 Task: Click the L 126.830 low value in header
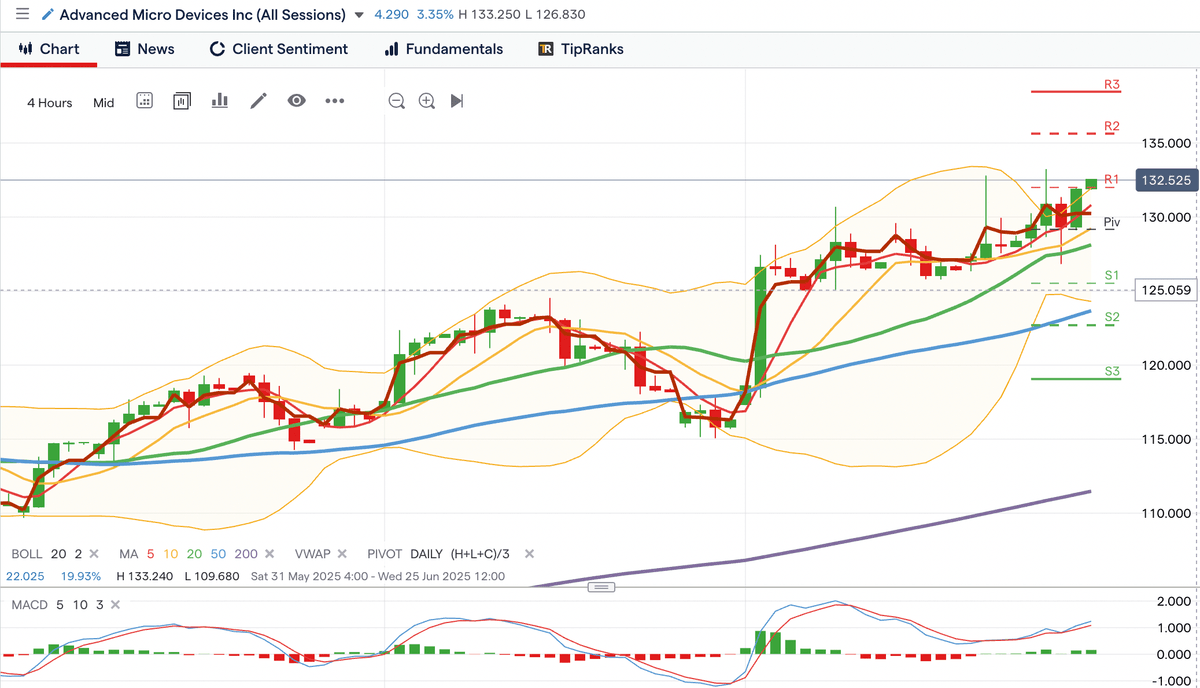[553, 15]
